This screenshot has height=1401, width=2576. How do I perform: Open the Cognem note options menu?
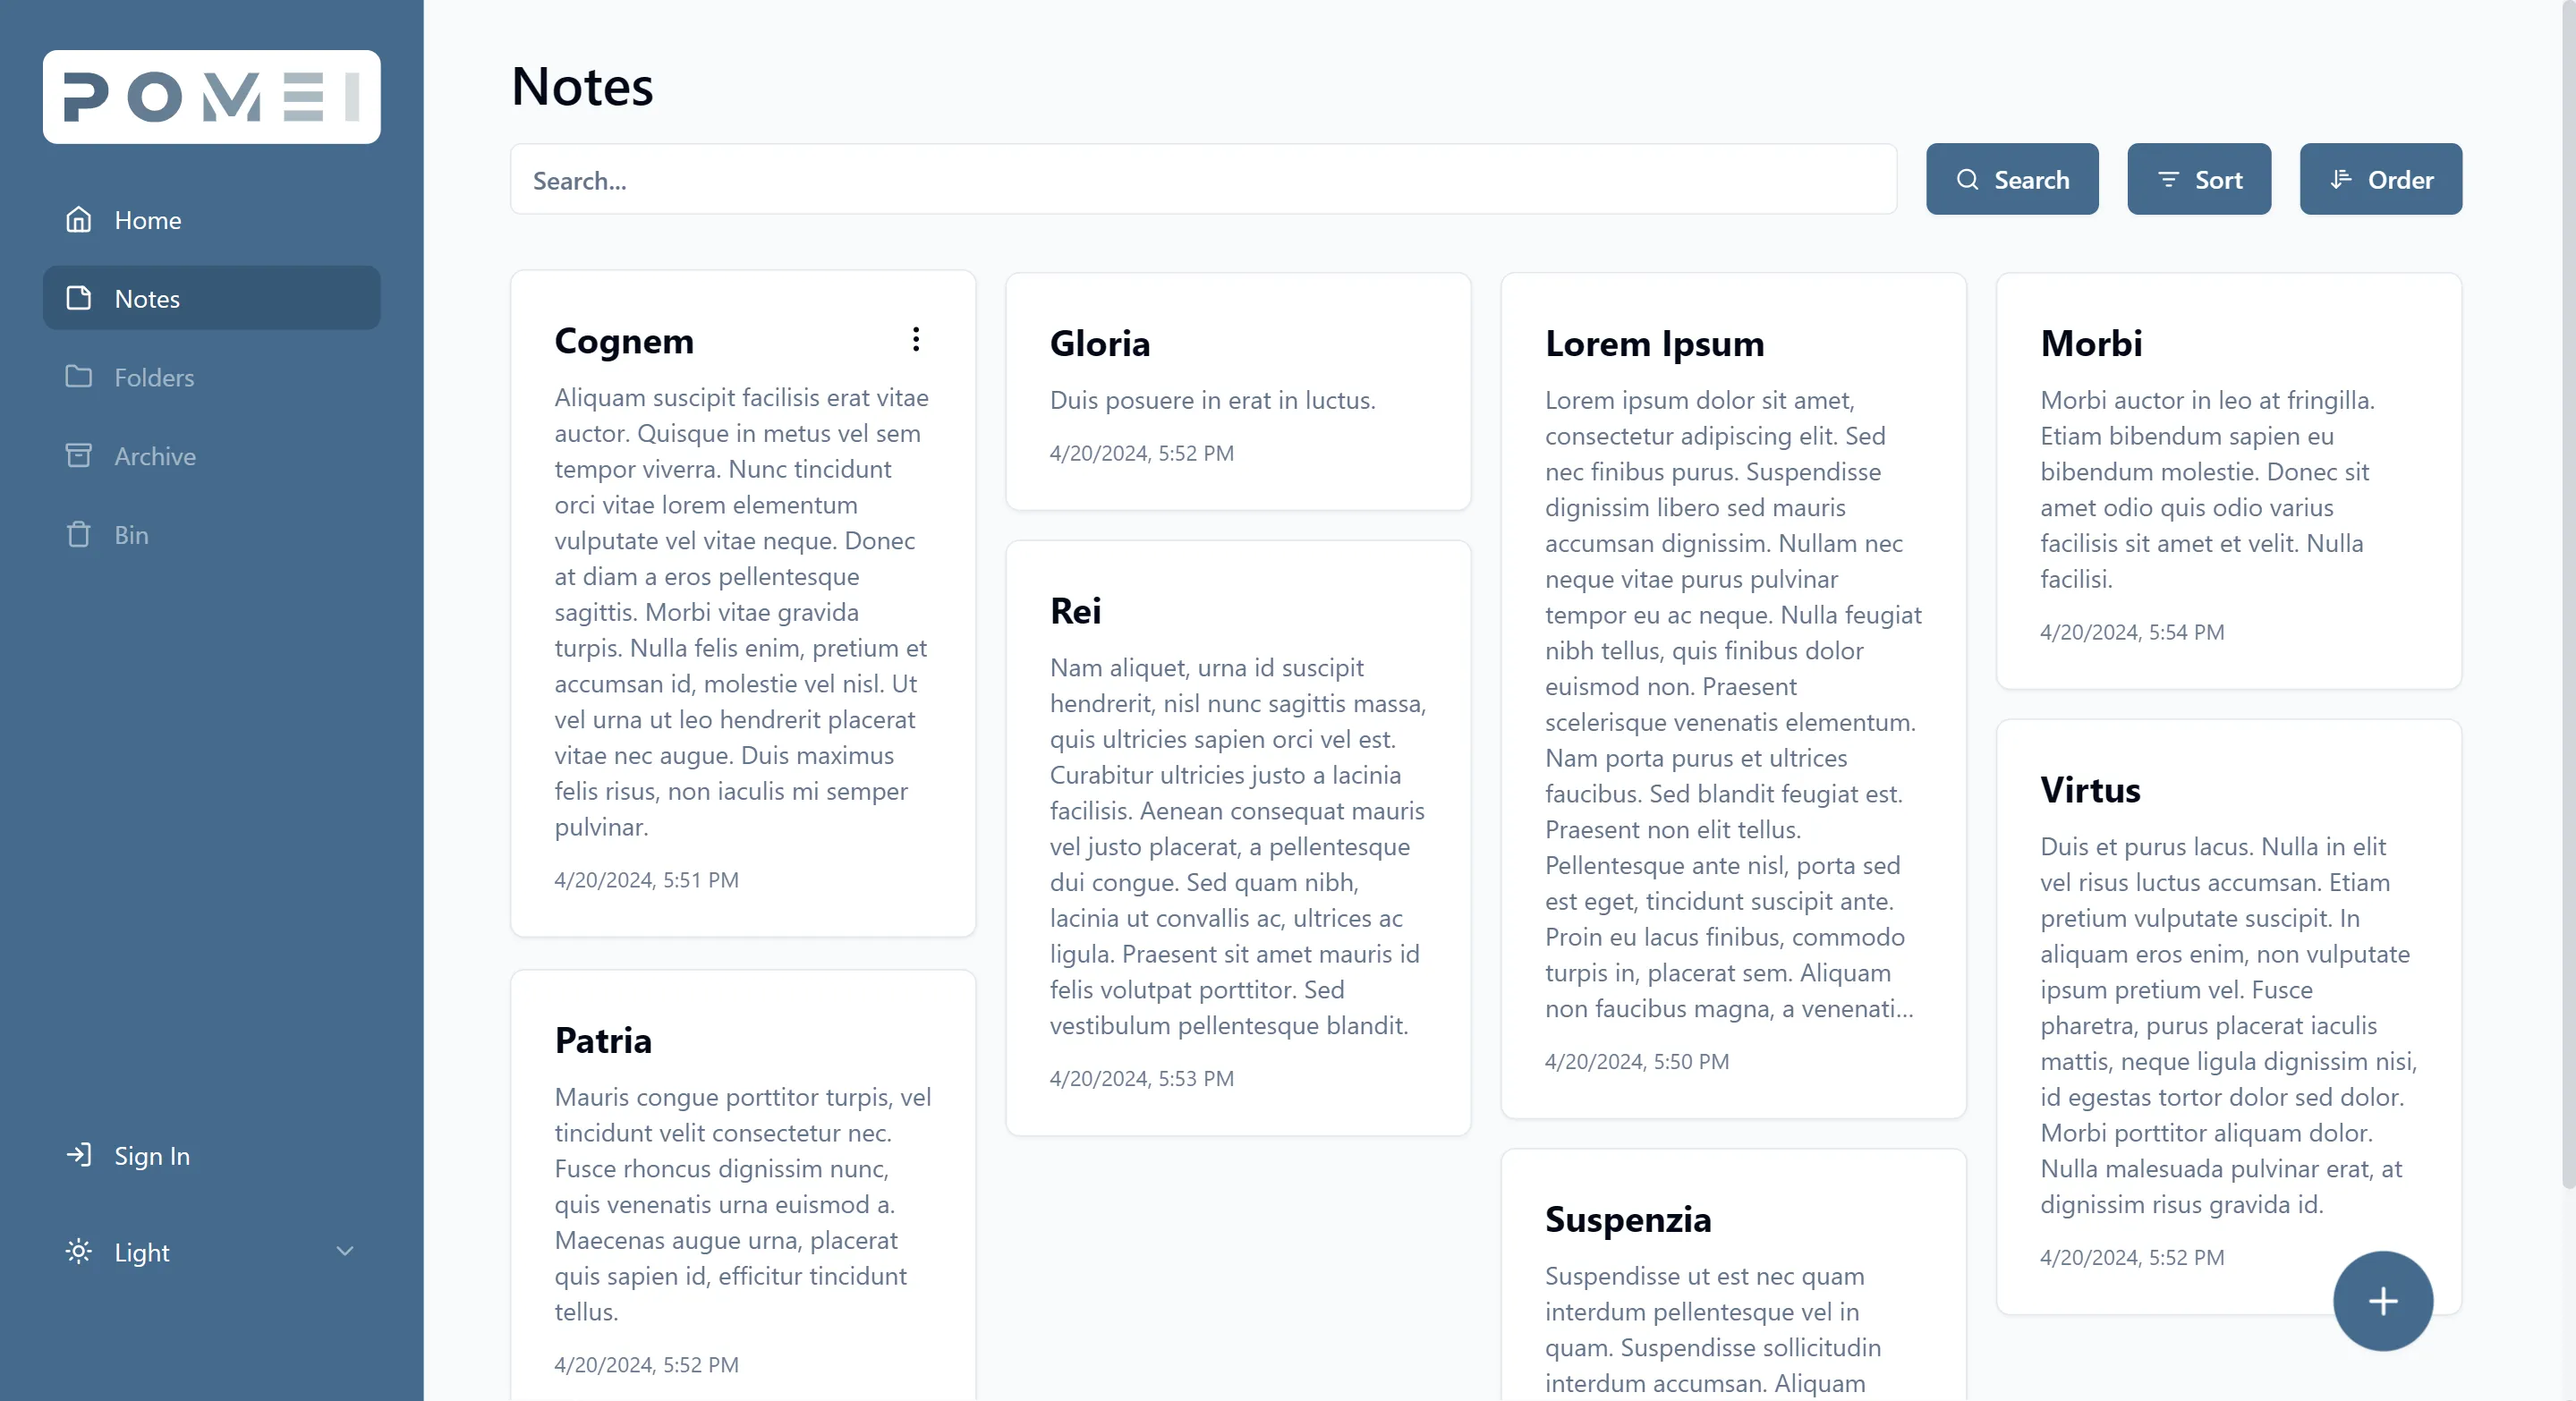[915, 340]
